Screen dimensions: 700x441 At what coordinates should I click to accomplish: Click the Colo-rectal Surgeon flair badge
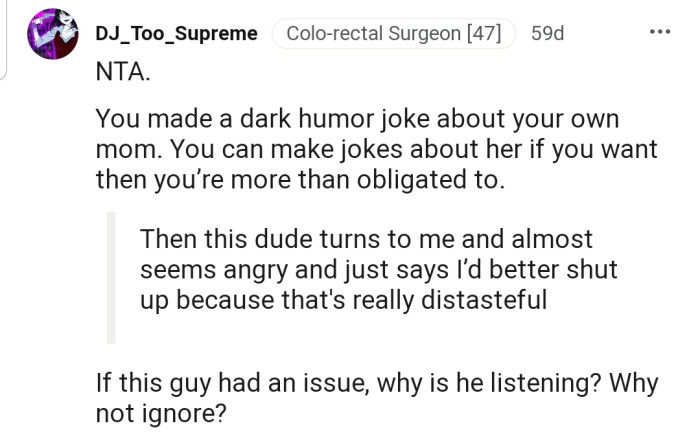393,33
